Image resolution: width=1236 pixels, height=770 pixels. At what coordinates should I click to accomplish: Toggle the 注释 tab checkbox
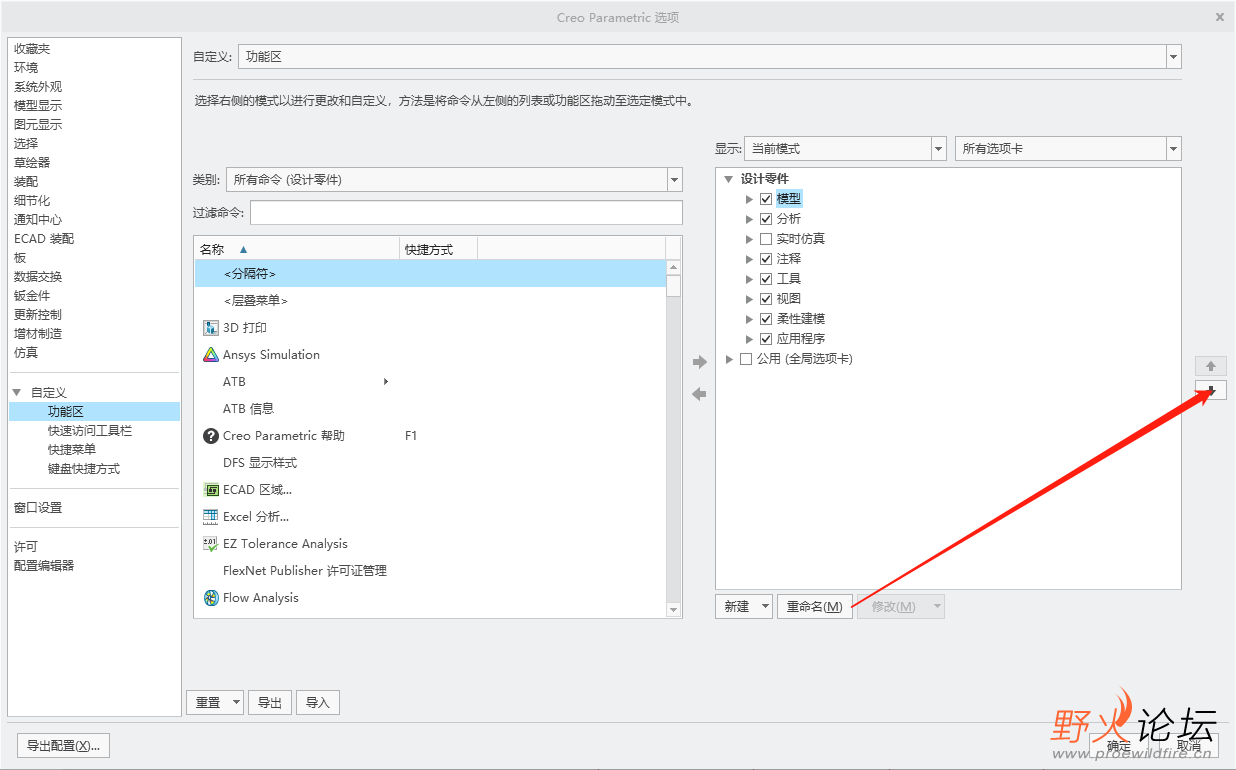tap(766, 259)
